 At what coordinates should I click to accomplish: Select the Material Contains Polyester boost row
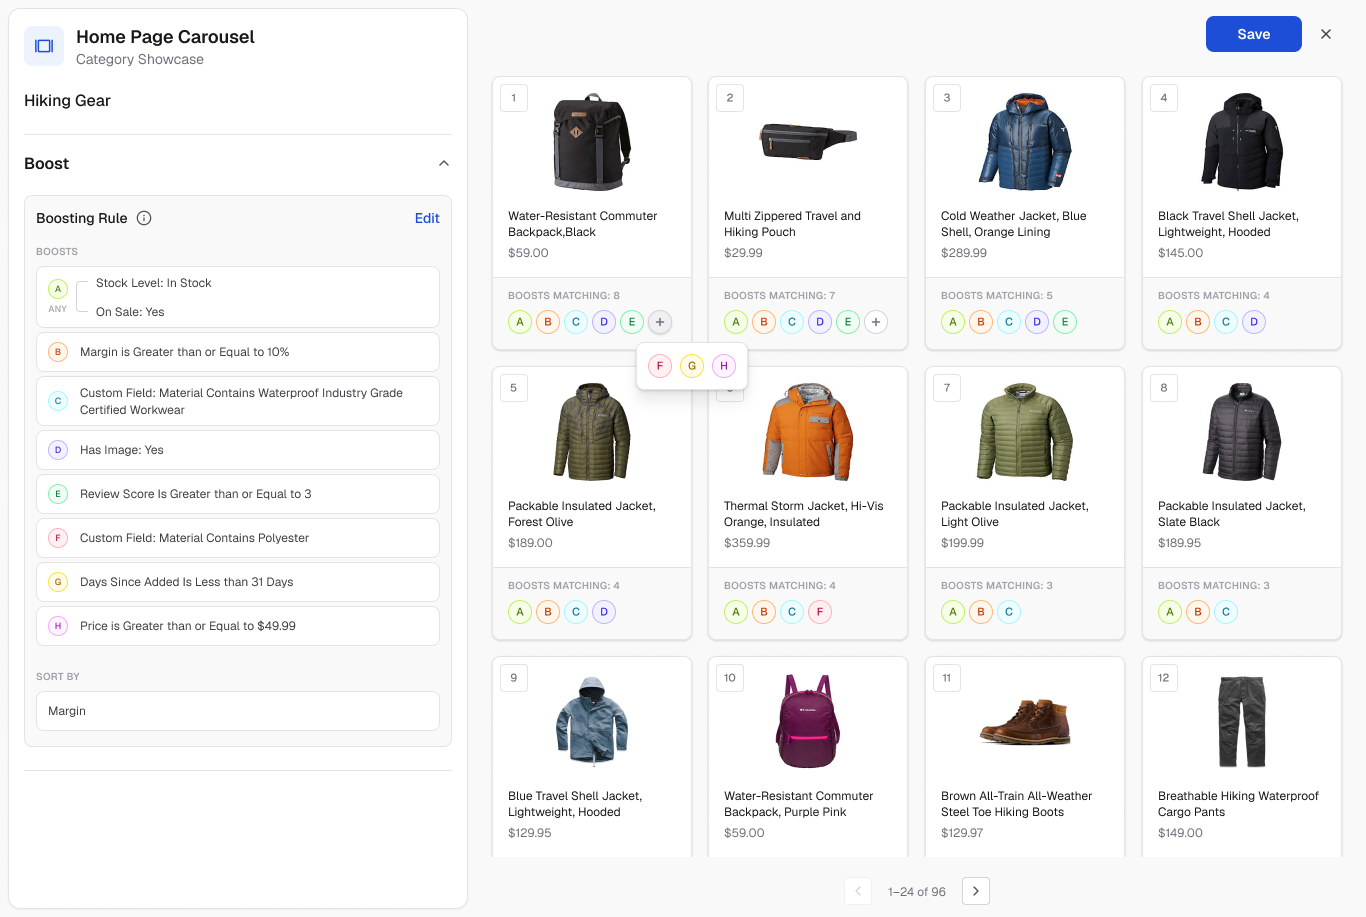click(x=238, y=538)
